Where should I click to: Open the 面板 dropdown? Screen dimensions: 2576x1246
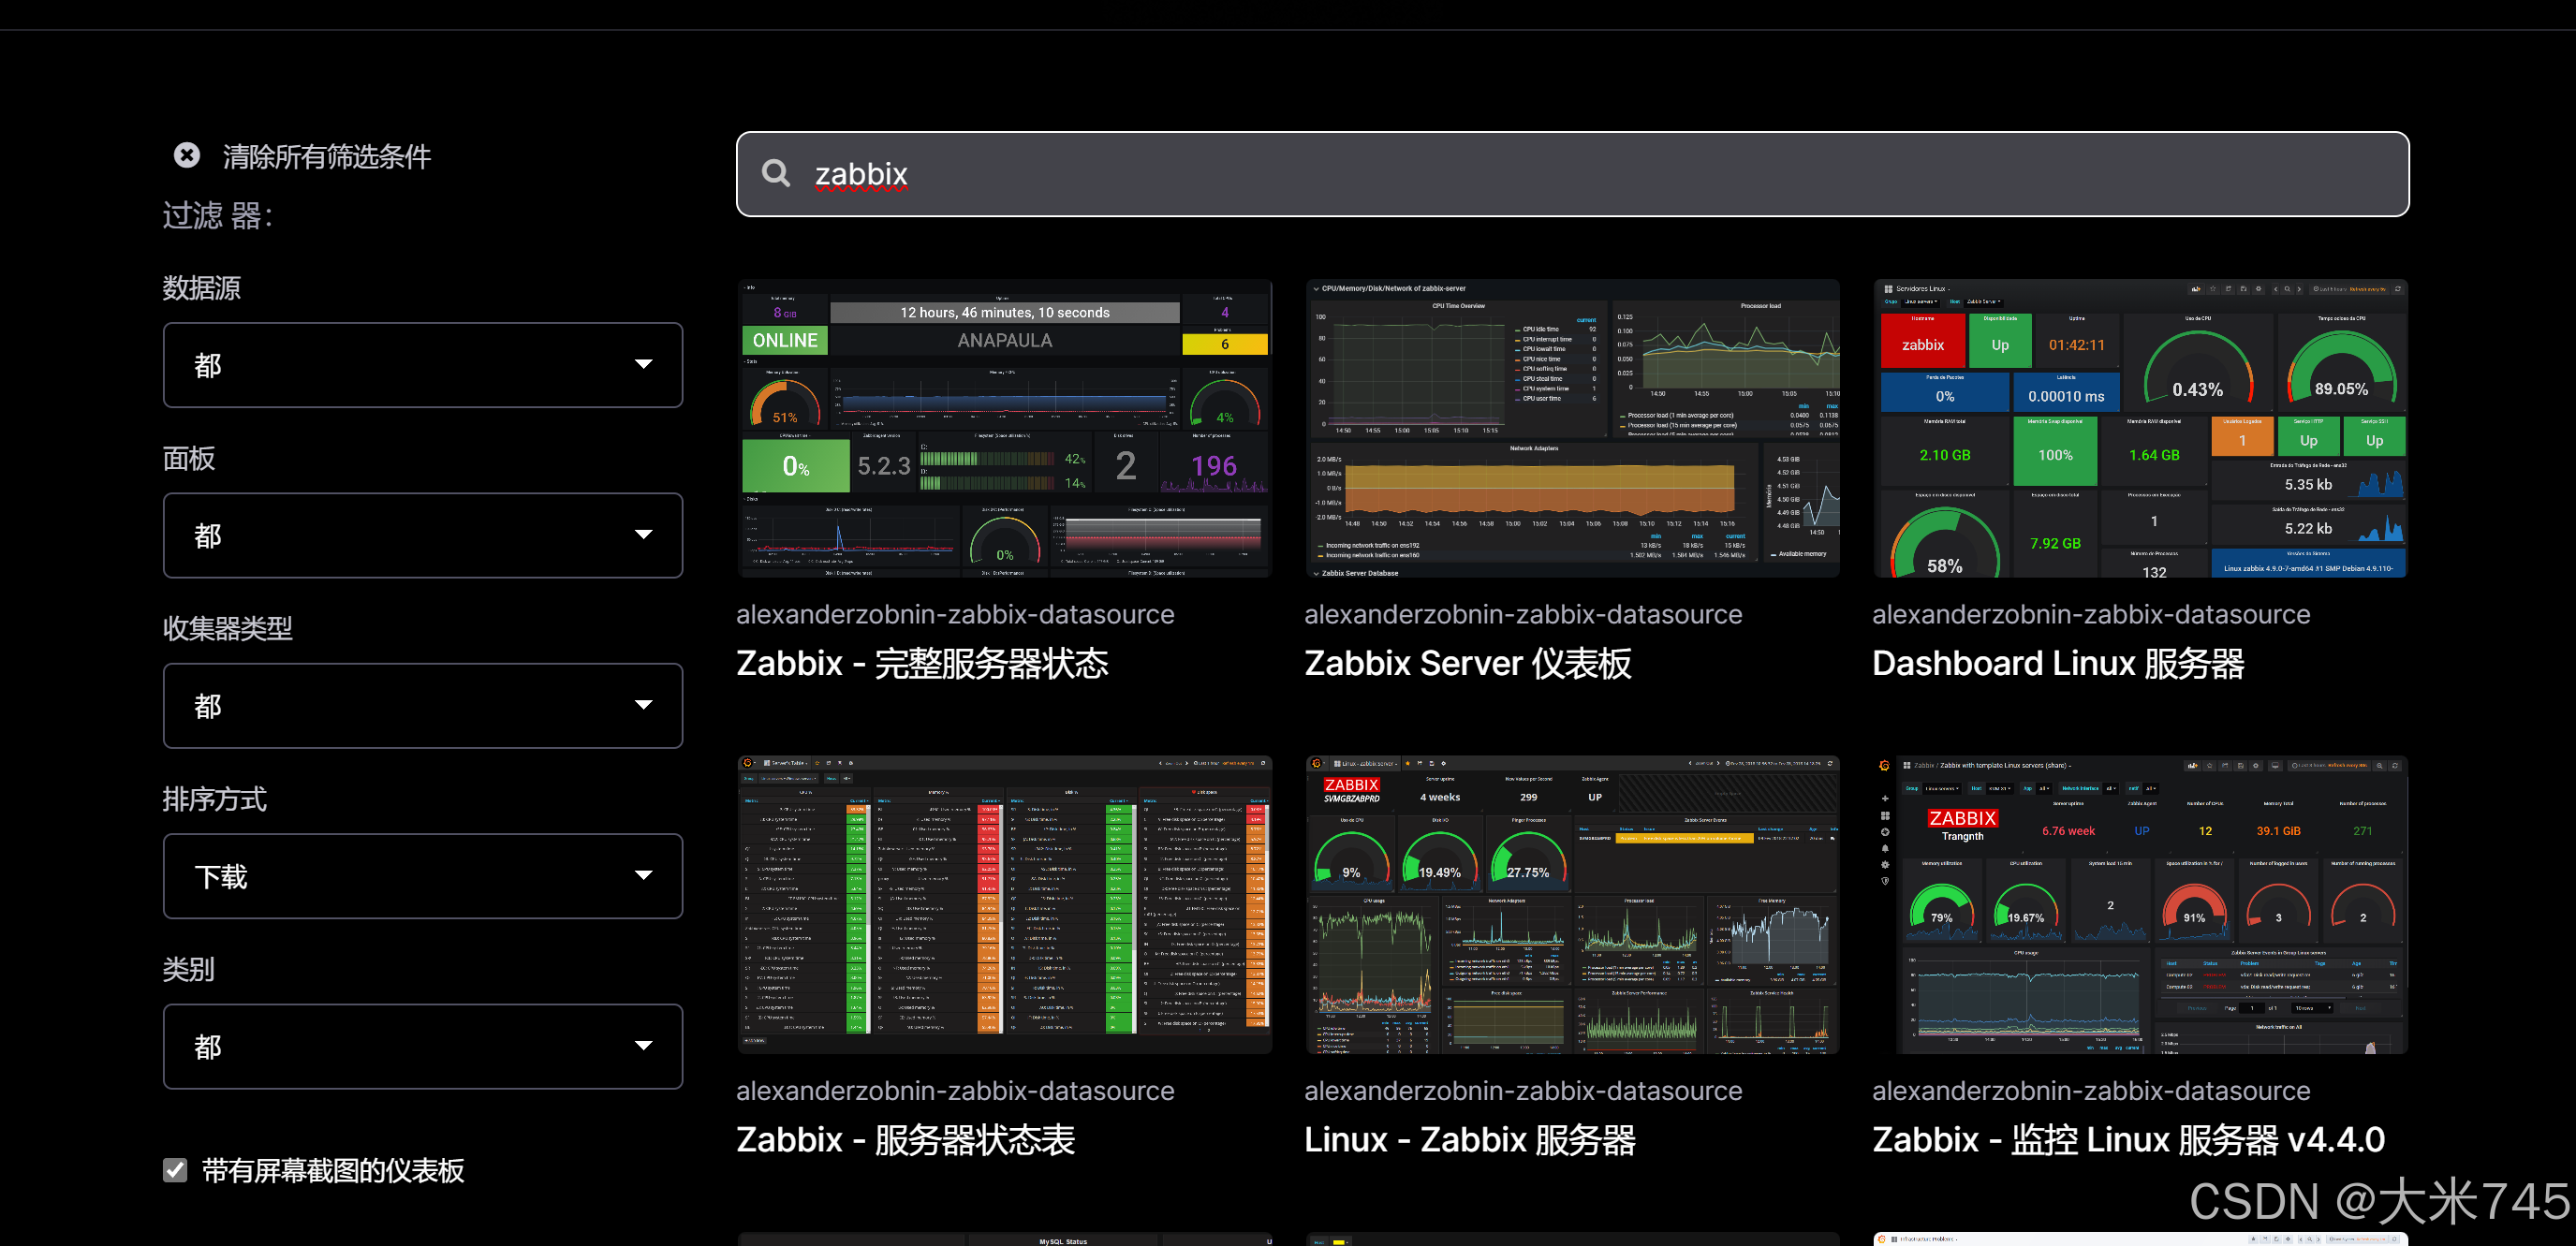coord(422,535)
